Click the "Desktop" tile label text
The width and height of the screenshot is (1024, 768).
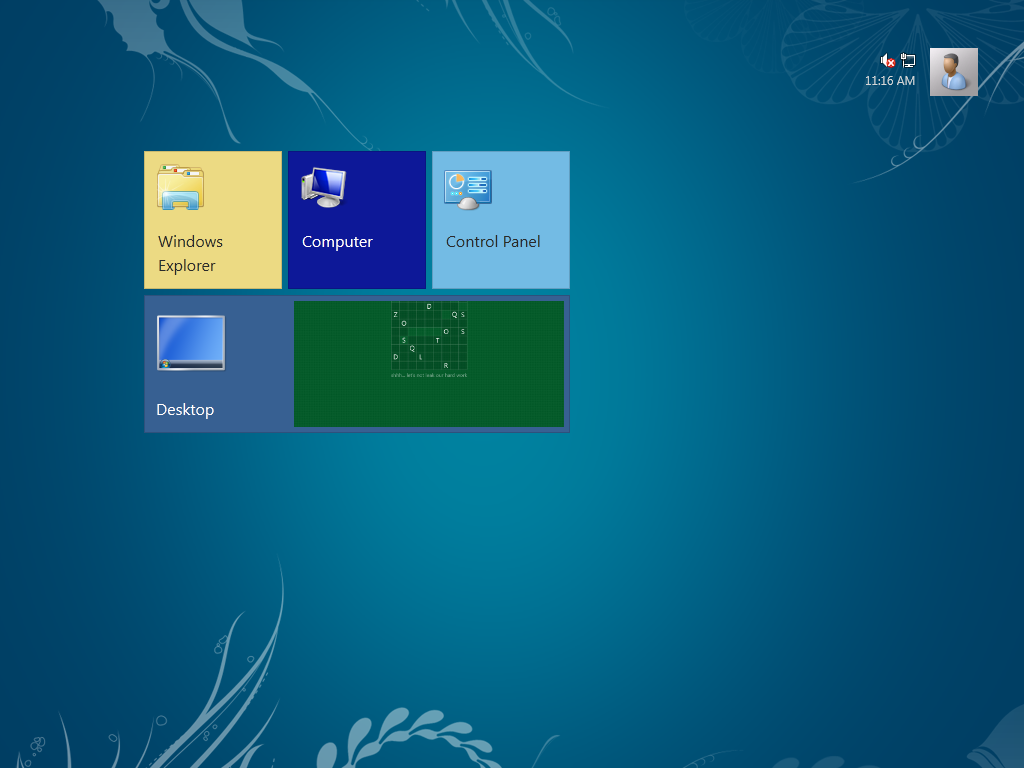(185, 410)
